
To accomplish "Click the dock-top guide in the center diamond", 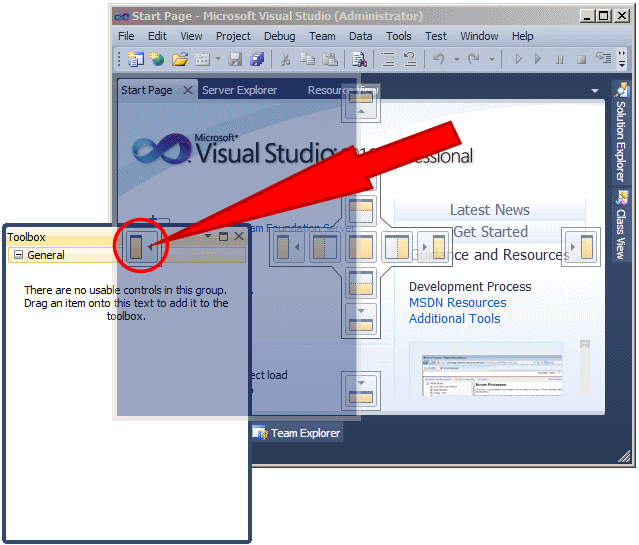I will coord(361,210).
